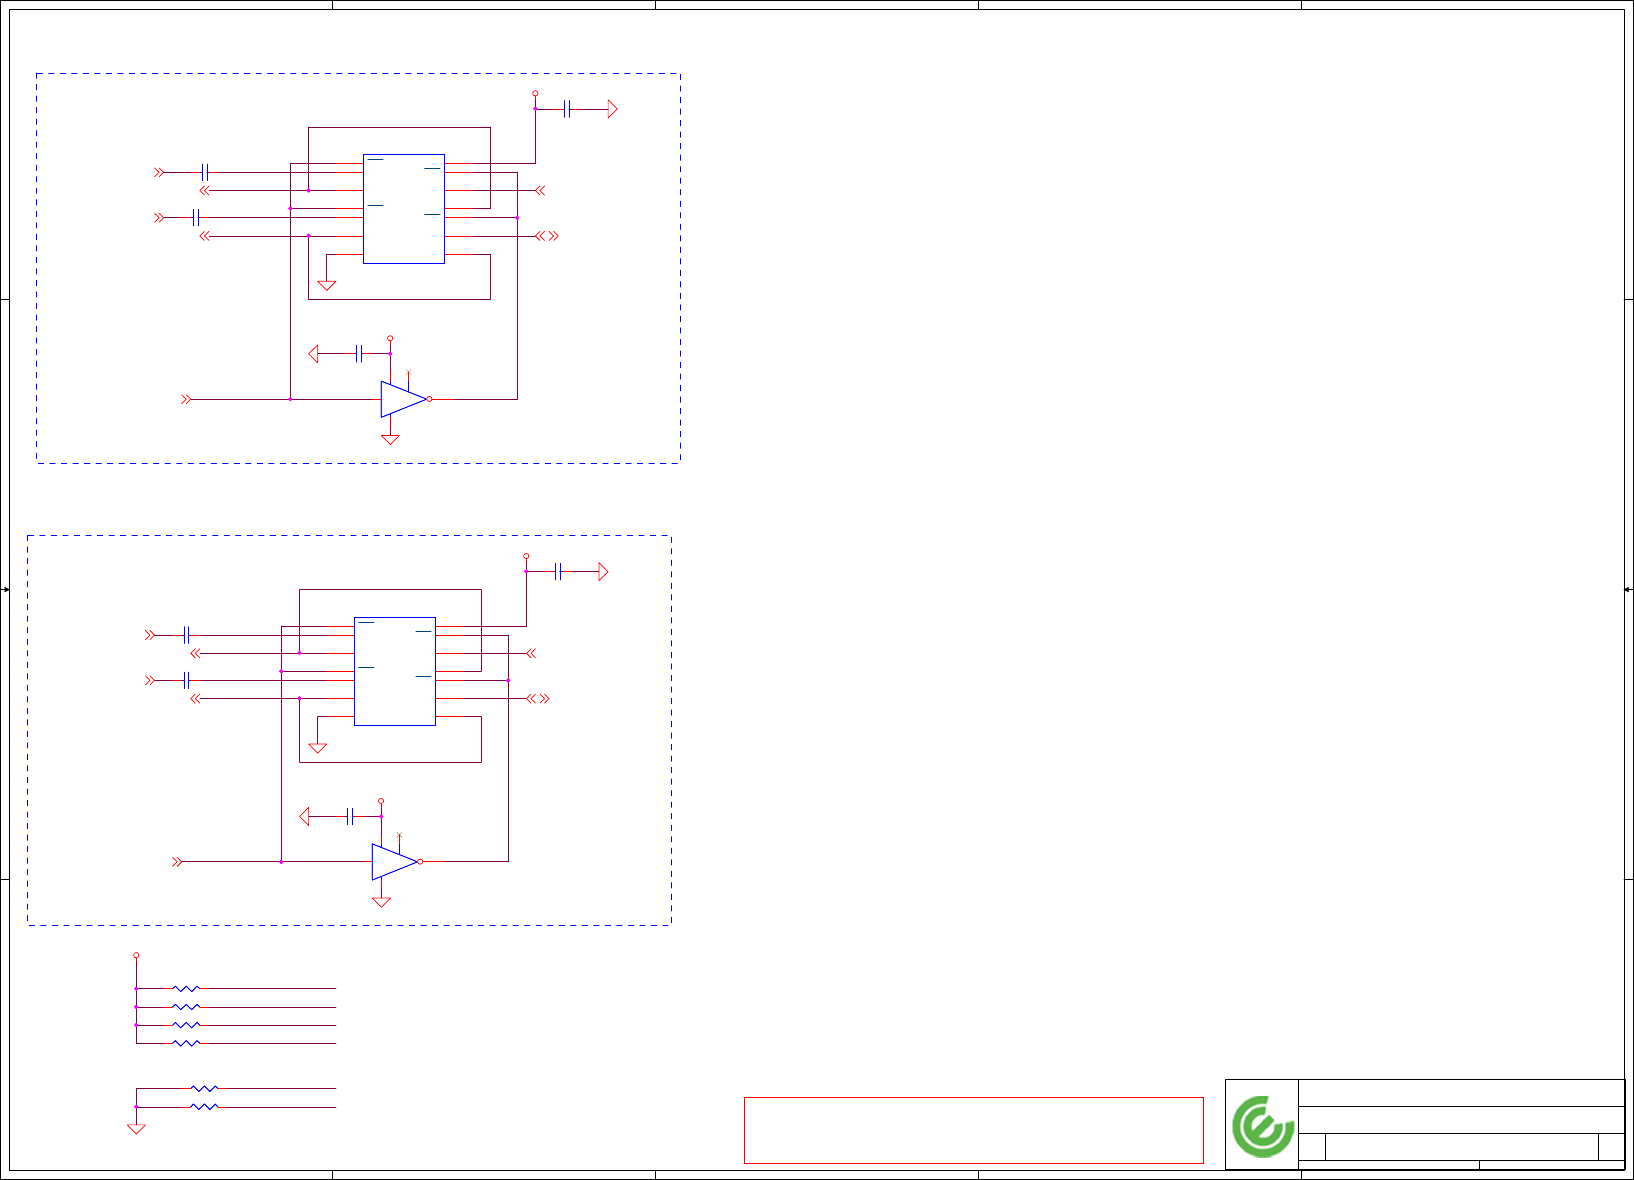Click the lower inverter buffer triangle symbol

(x=395, y=861)
